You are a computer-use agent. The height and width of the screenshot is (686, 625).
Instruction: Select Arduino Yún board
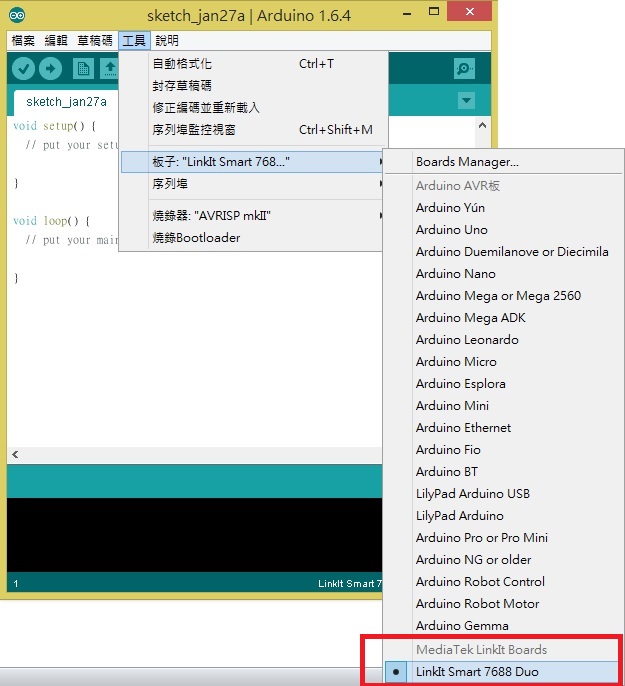click(503, 208)
